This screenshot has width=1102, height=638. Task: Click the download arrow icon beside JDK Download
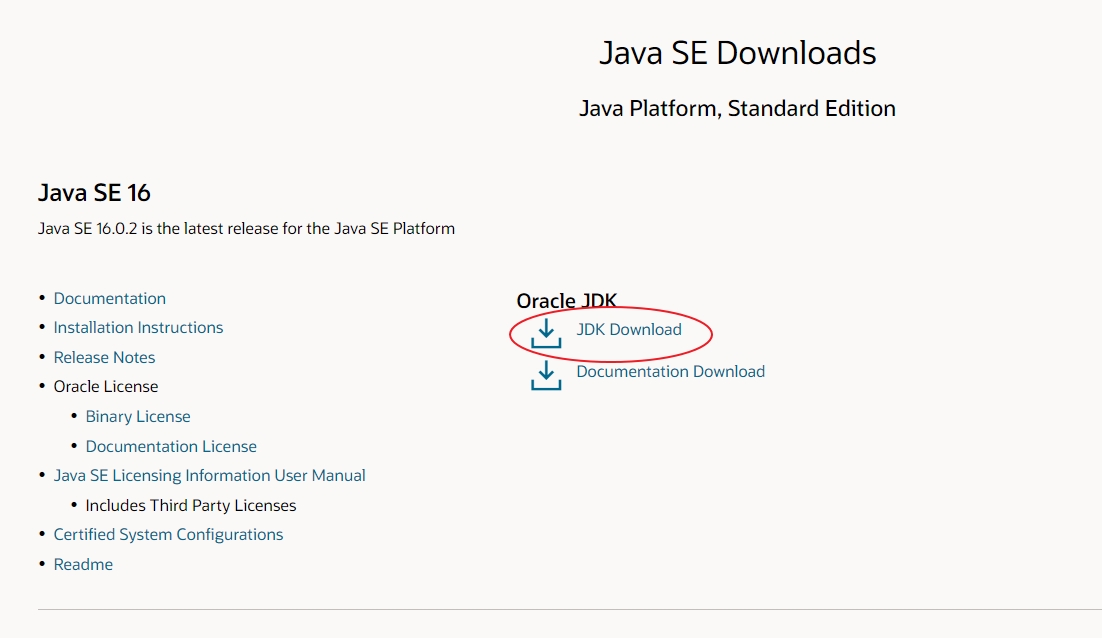[546, 334]
